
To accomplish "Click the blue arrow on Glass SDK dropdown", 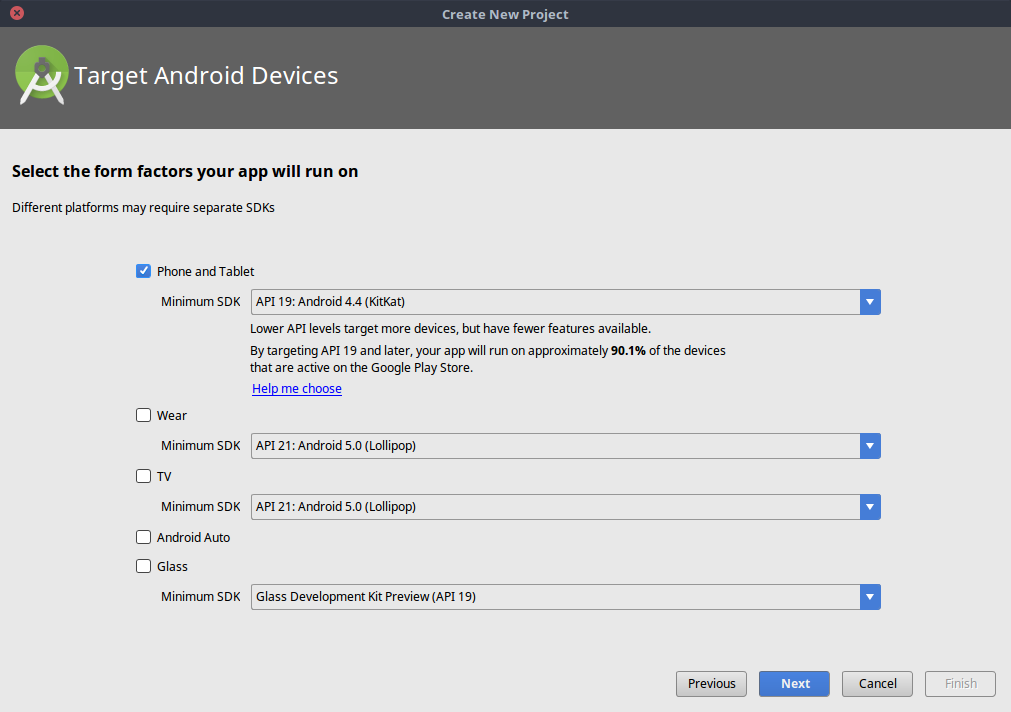I will (869, 596).
